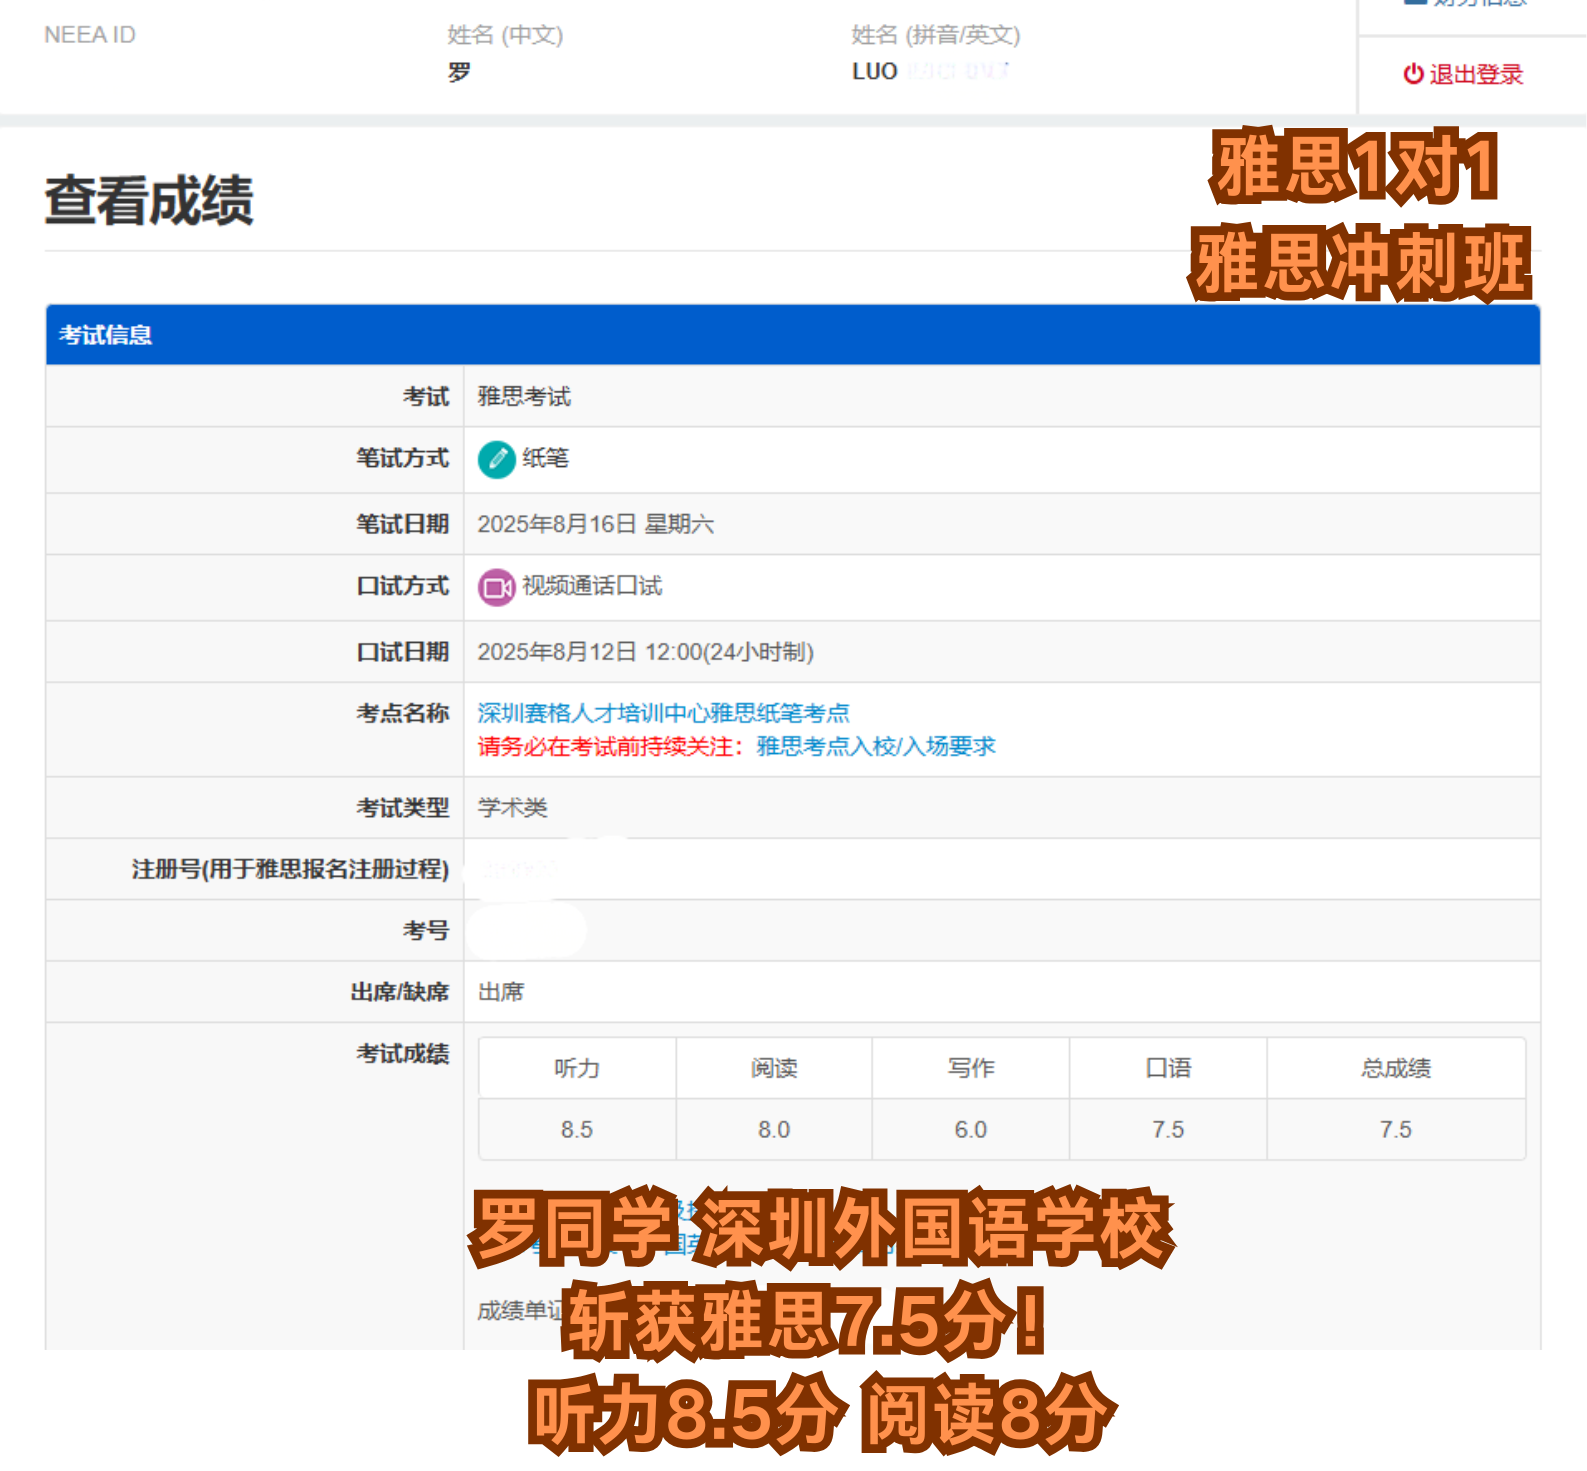Click the 雅思冲刺班 overlay banner text

1359,264
